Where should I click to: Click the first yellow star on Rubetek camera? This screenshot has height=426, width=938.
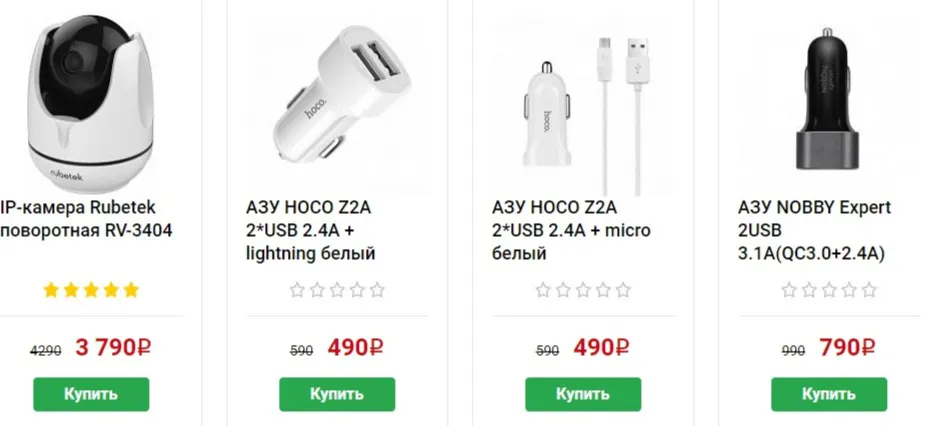tap(51, 290)
